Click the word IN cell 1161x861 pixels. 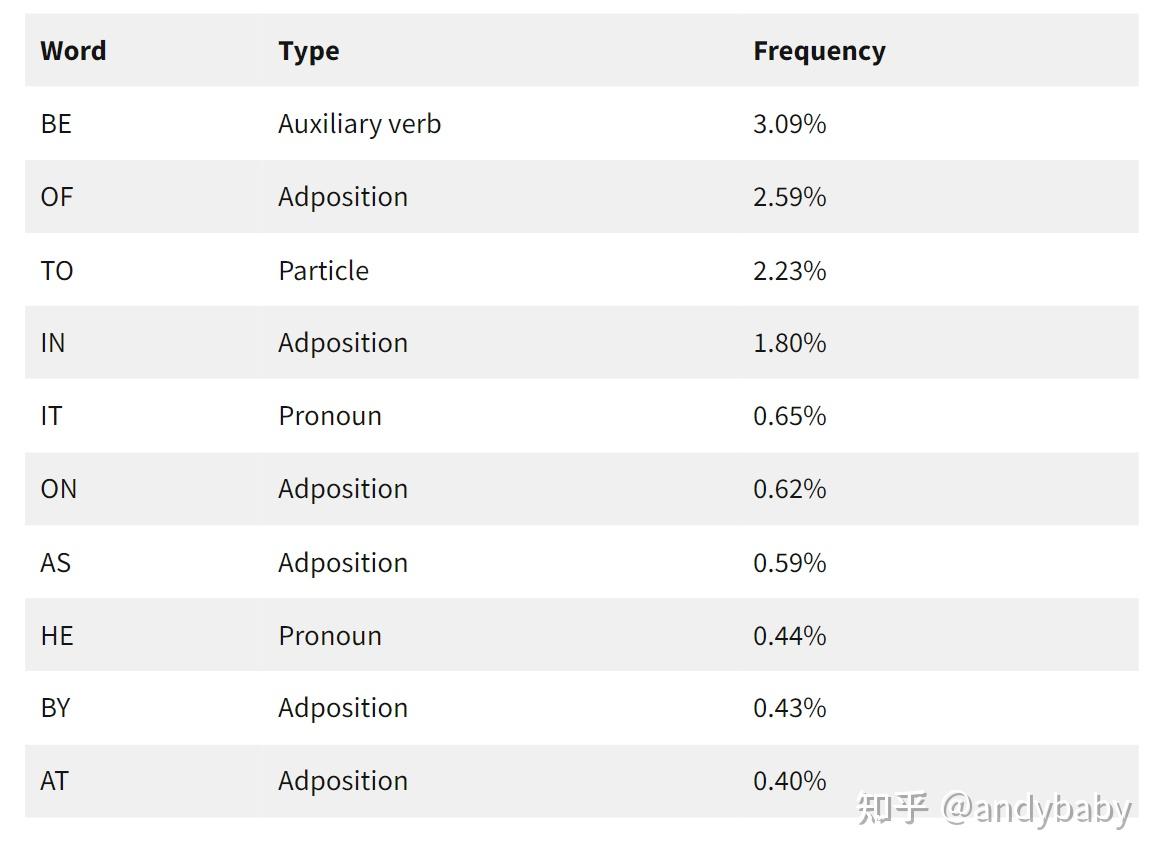53,343
